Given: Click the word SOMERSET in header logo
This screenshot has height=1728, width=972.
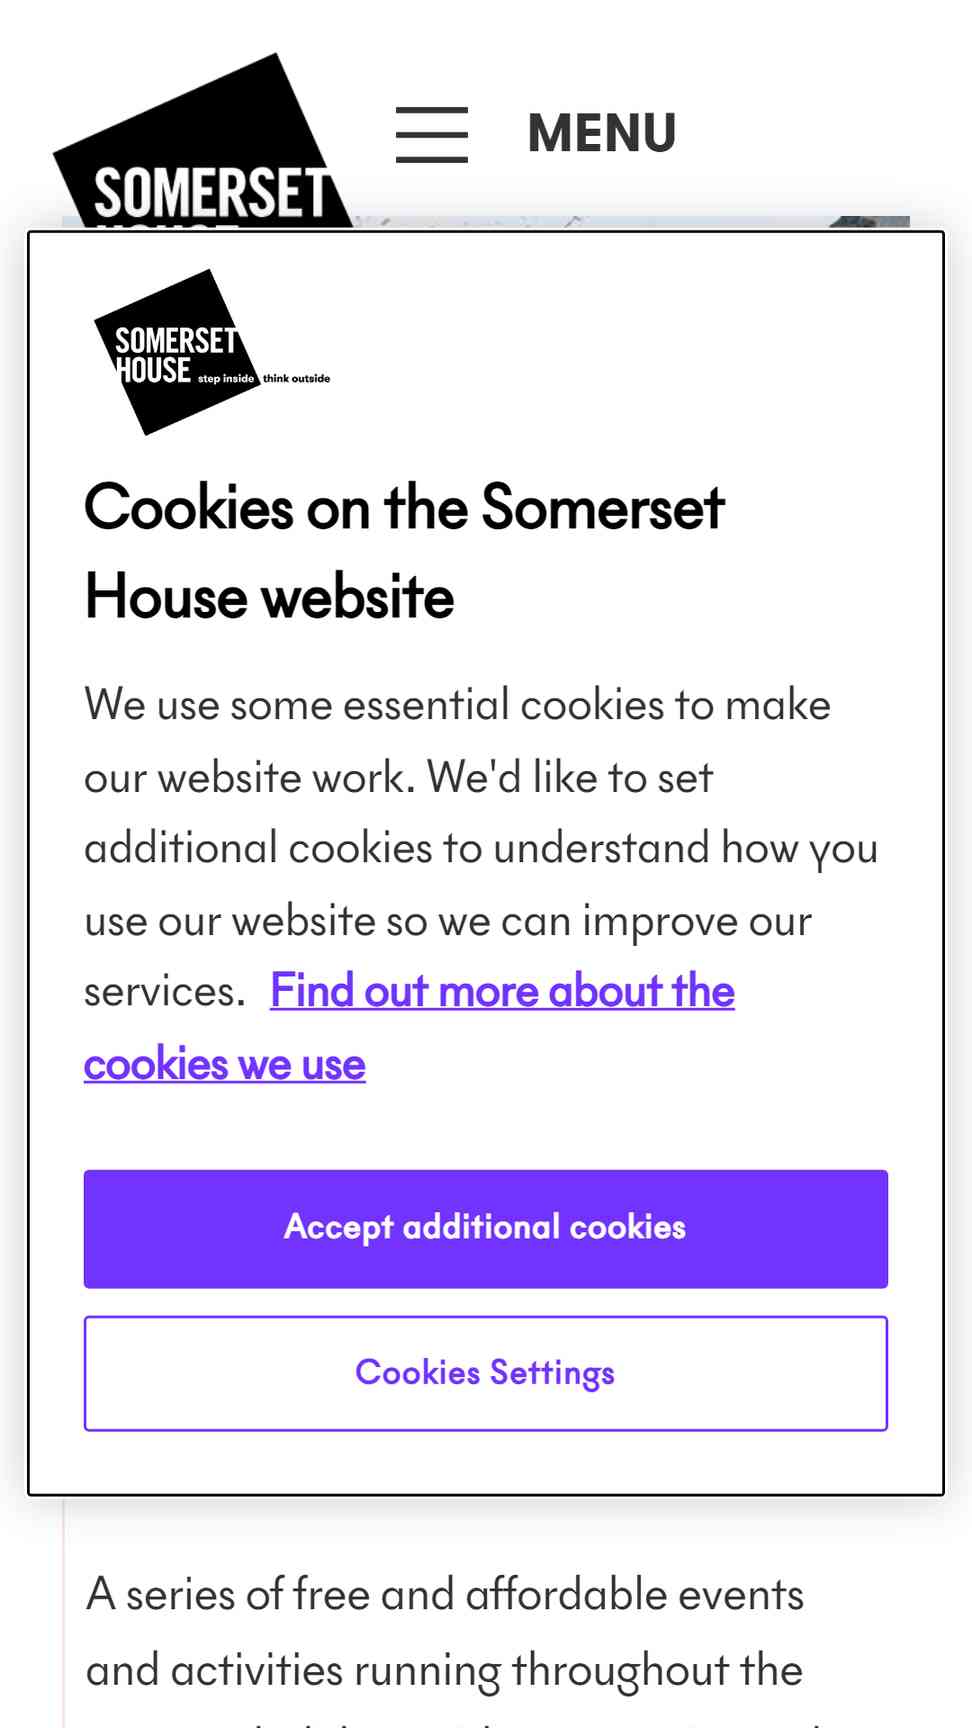Looking at the screenshot, I should (210, 192).
